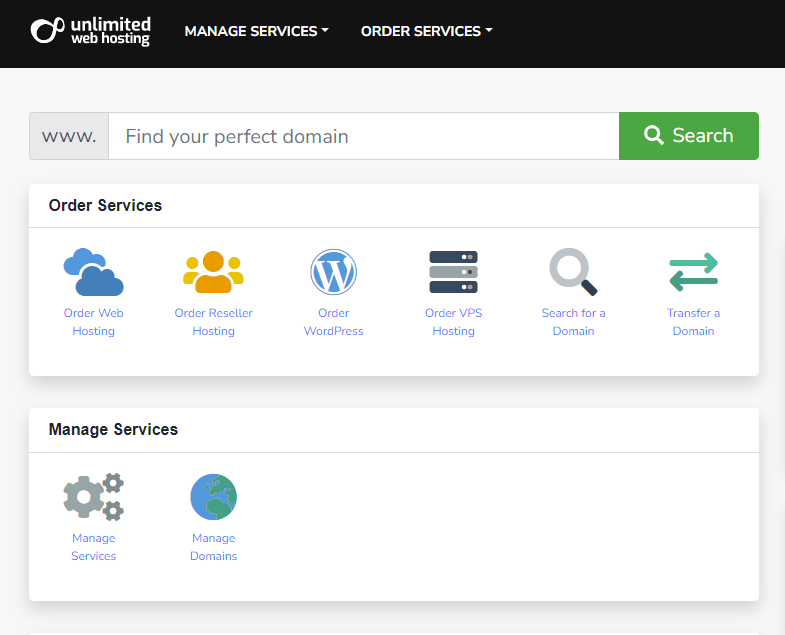Open the Order VPS Hosting link
The image size is (785, 635).
(454, 322)
